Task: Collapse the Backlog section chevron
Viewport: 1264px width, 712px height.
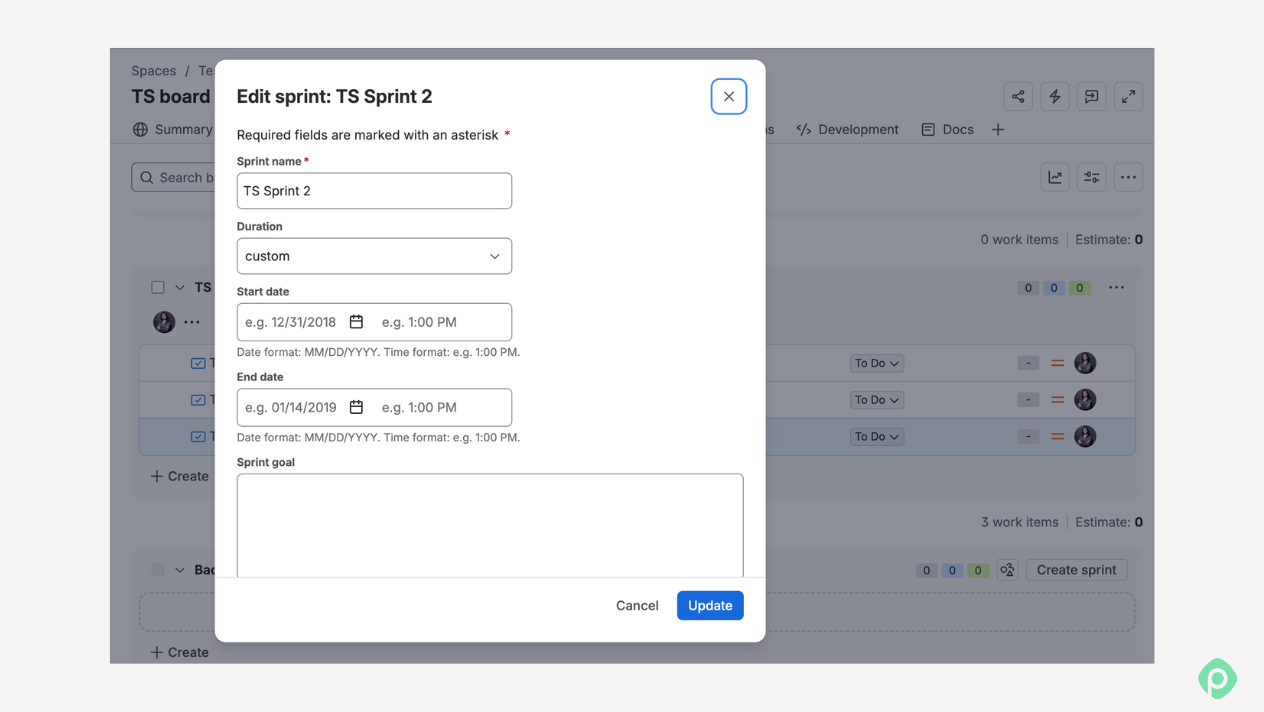Action: 180,570
